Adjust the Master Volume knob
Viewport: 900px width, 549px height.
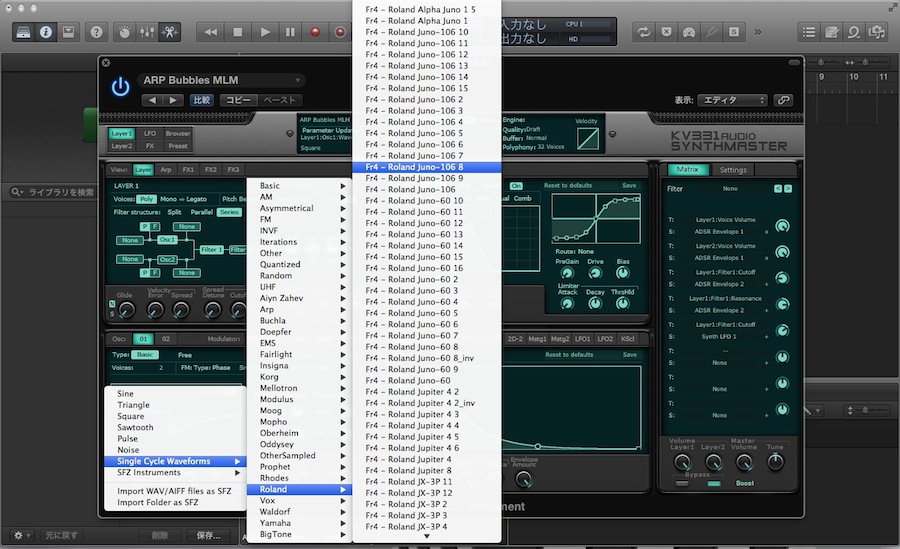pyautogui.click(x=744, y=462)
